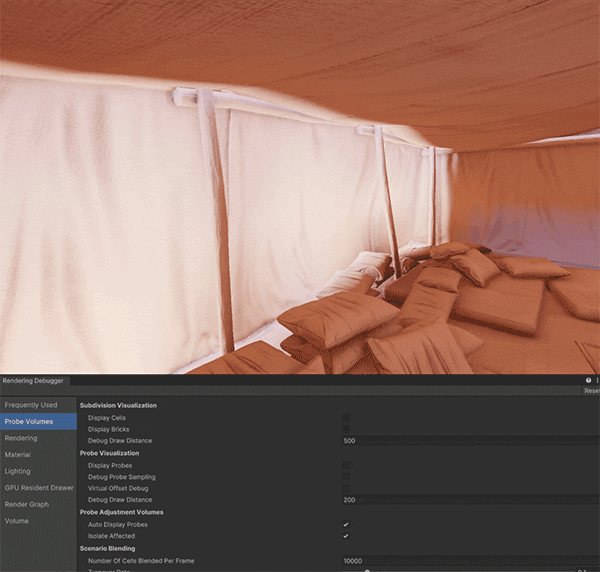Enable the Display Bricks checkbox
The height and width of the screenshot is (572, 600).
[346, 429]
